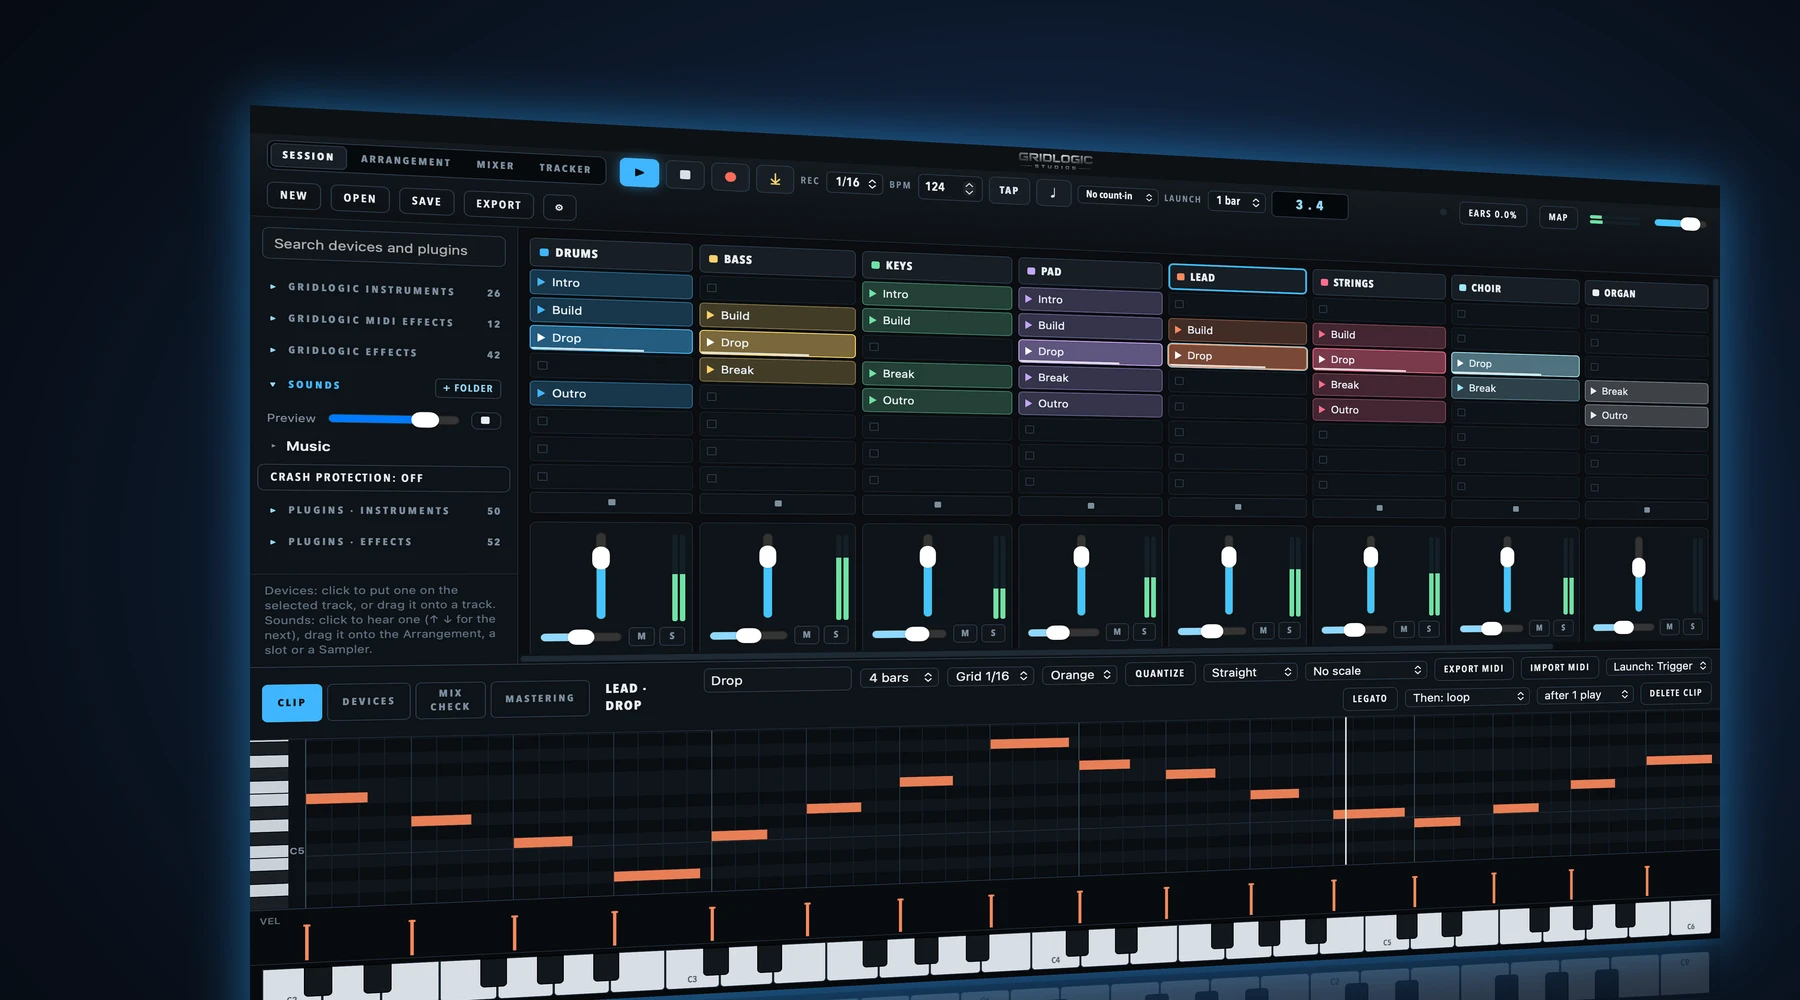
Task: Arm recording with the red record button
Action: [730, 177]
